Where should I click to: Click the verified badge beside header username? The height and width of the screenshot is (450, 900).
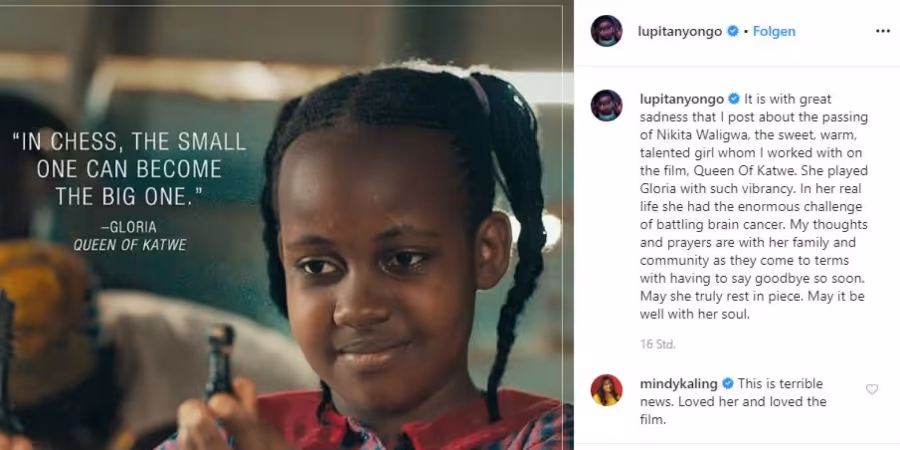733,32
